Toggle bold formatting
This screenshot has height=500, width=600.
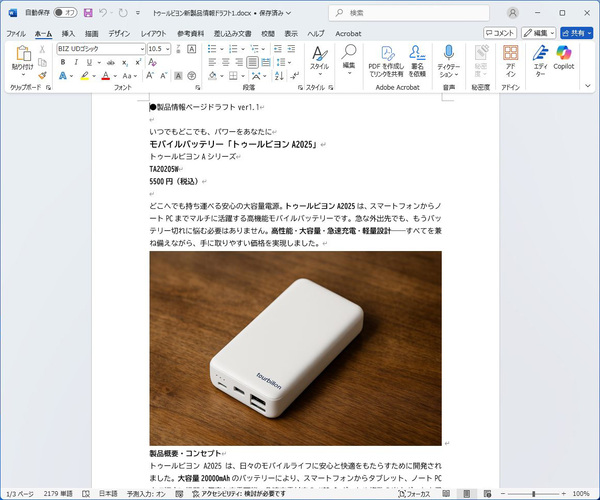62,62
